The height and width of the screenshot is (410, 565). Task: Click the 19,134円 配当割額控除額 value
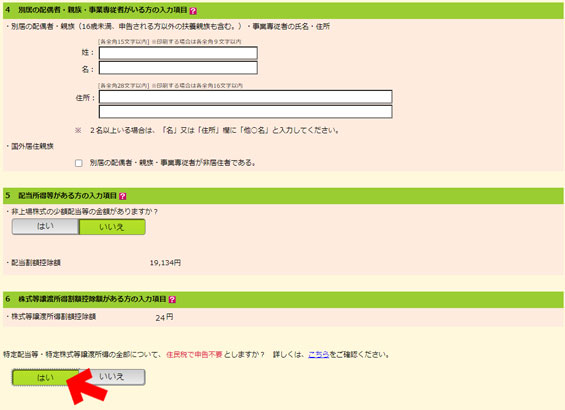pos(165,263)
